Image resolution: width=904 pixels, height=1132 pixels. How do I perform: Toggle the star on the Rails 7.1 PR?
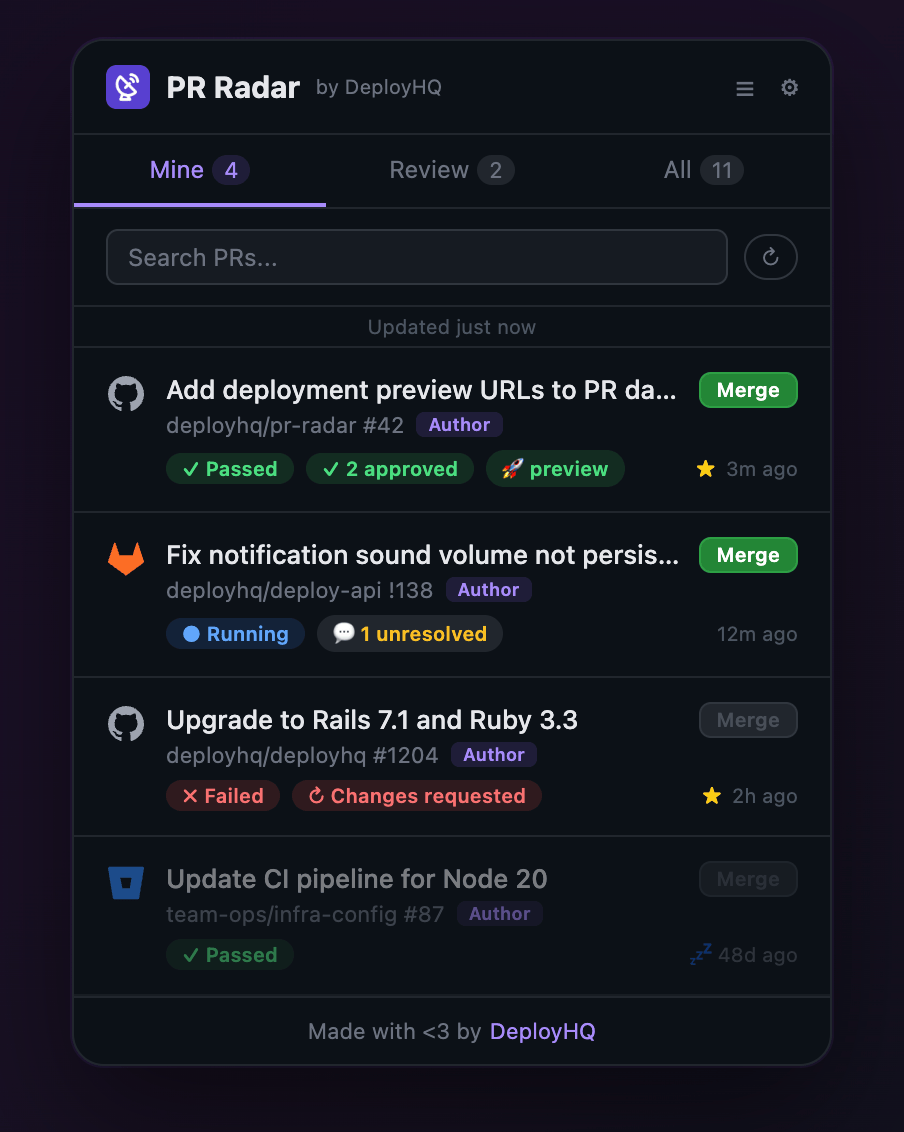[x=711, y=795]
